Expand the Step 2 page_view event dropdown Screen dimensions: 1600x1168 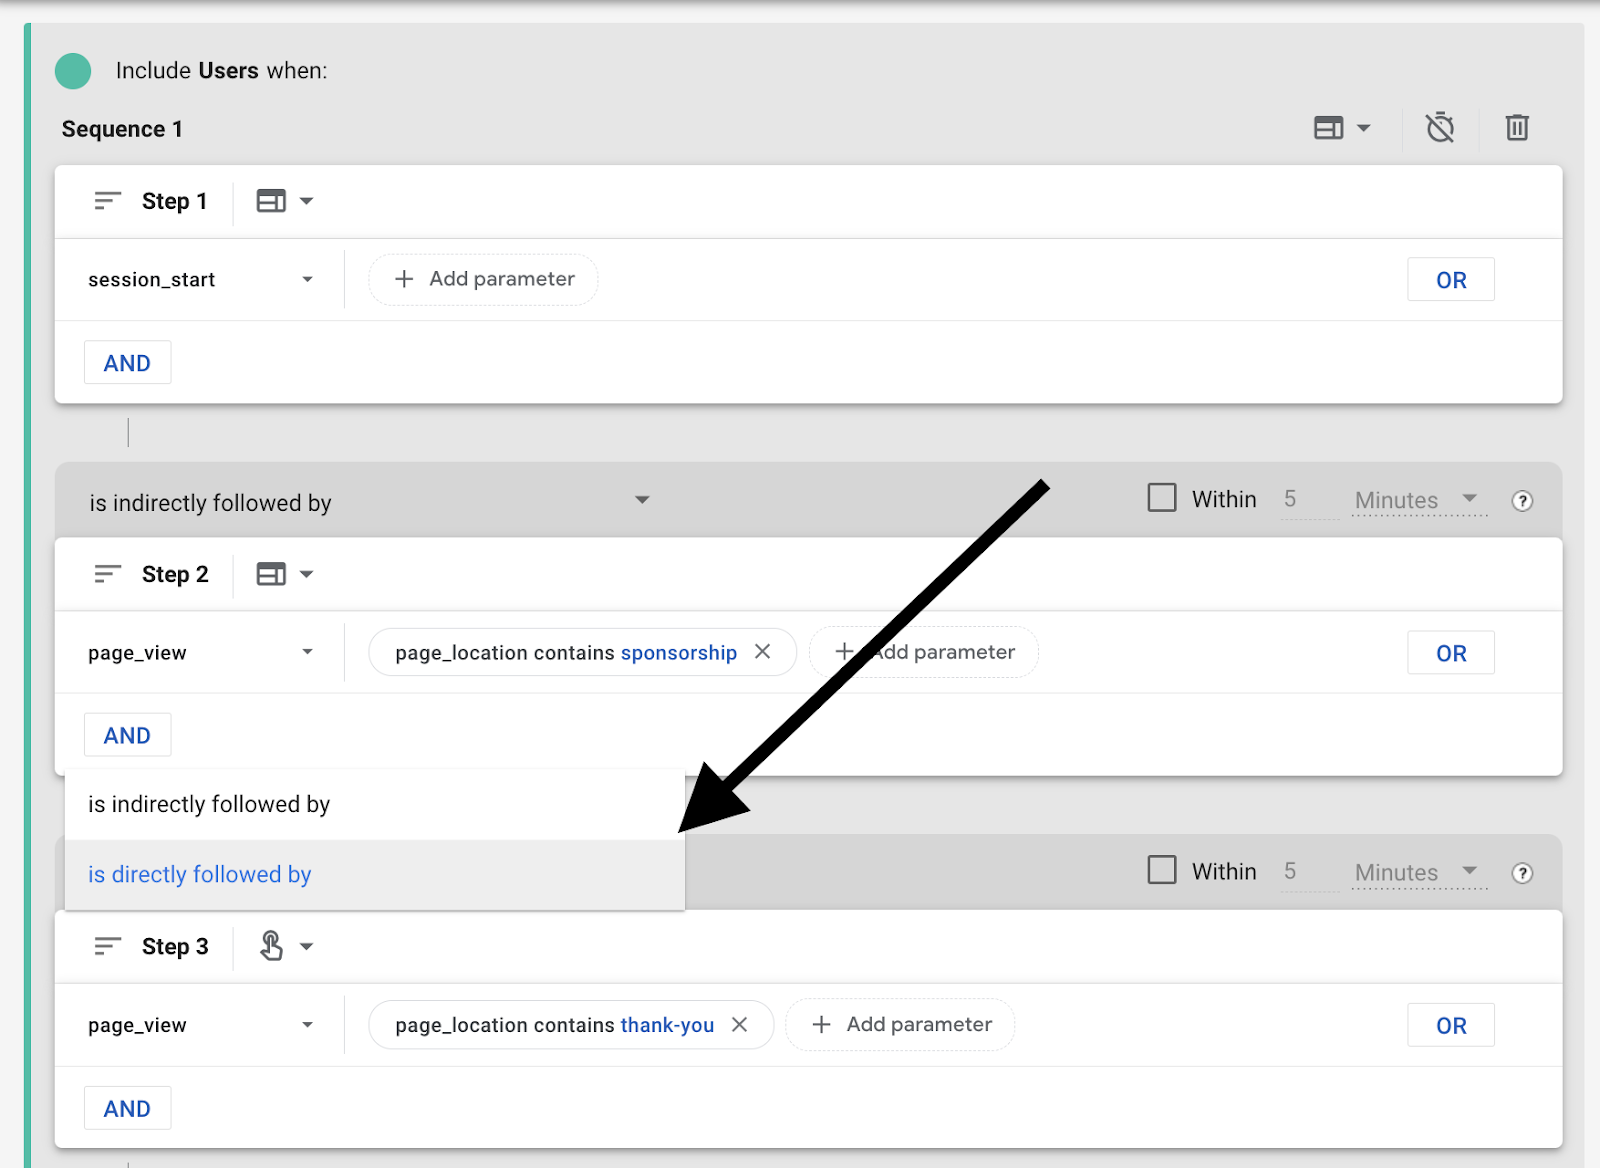[200, 653]
